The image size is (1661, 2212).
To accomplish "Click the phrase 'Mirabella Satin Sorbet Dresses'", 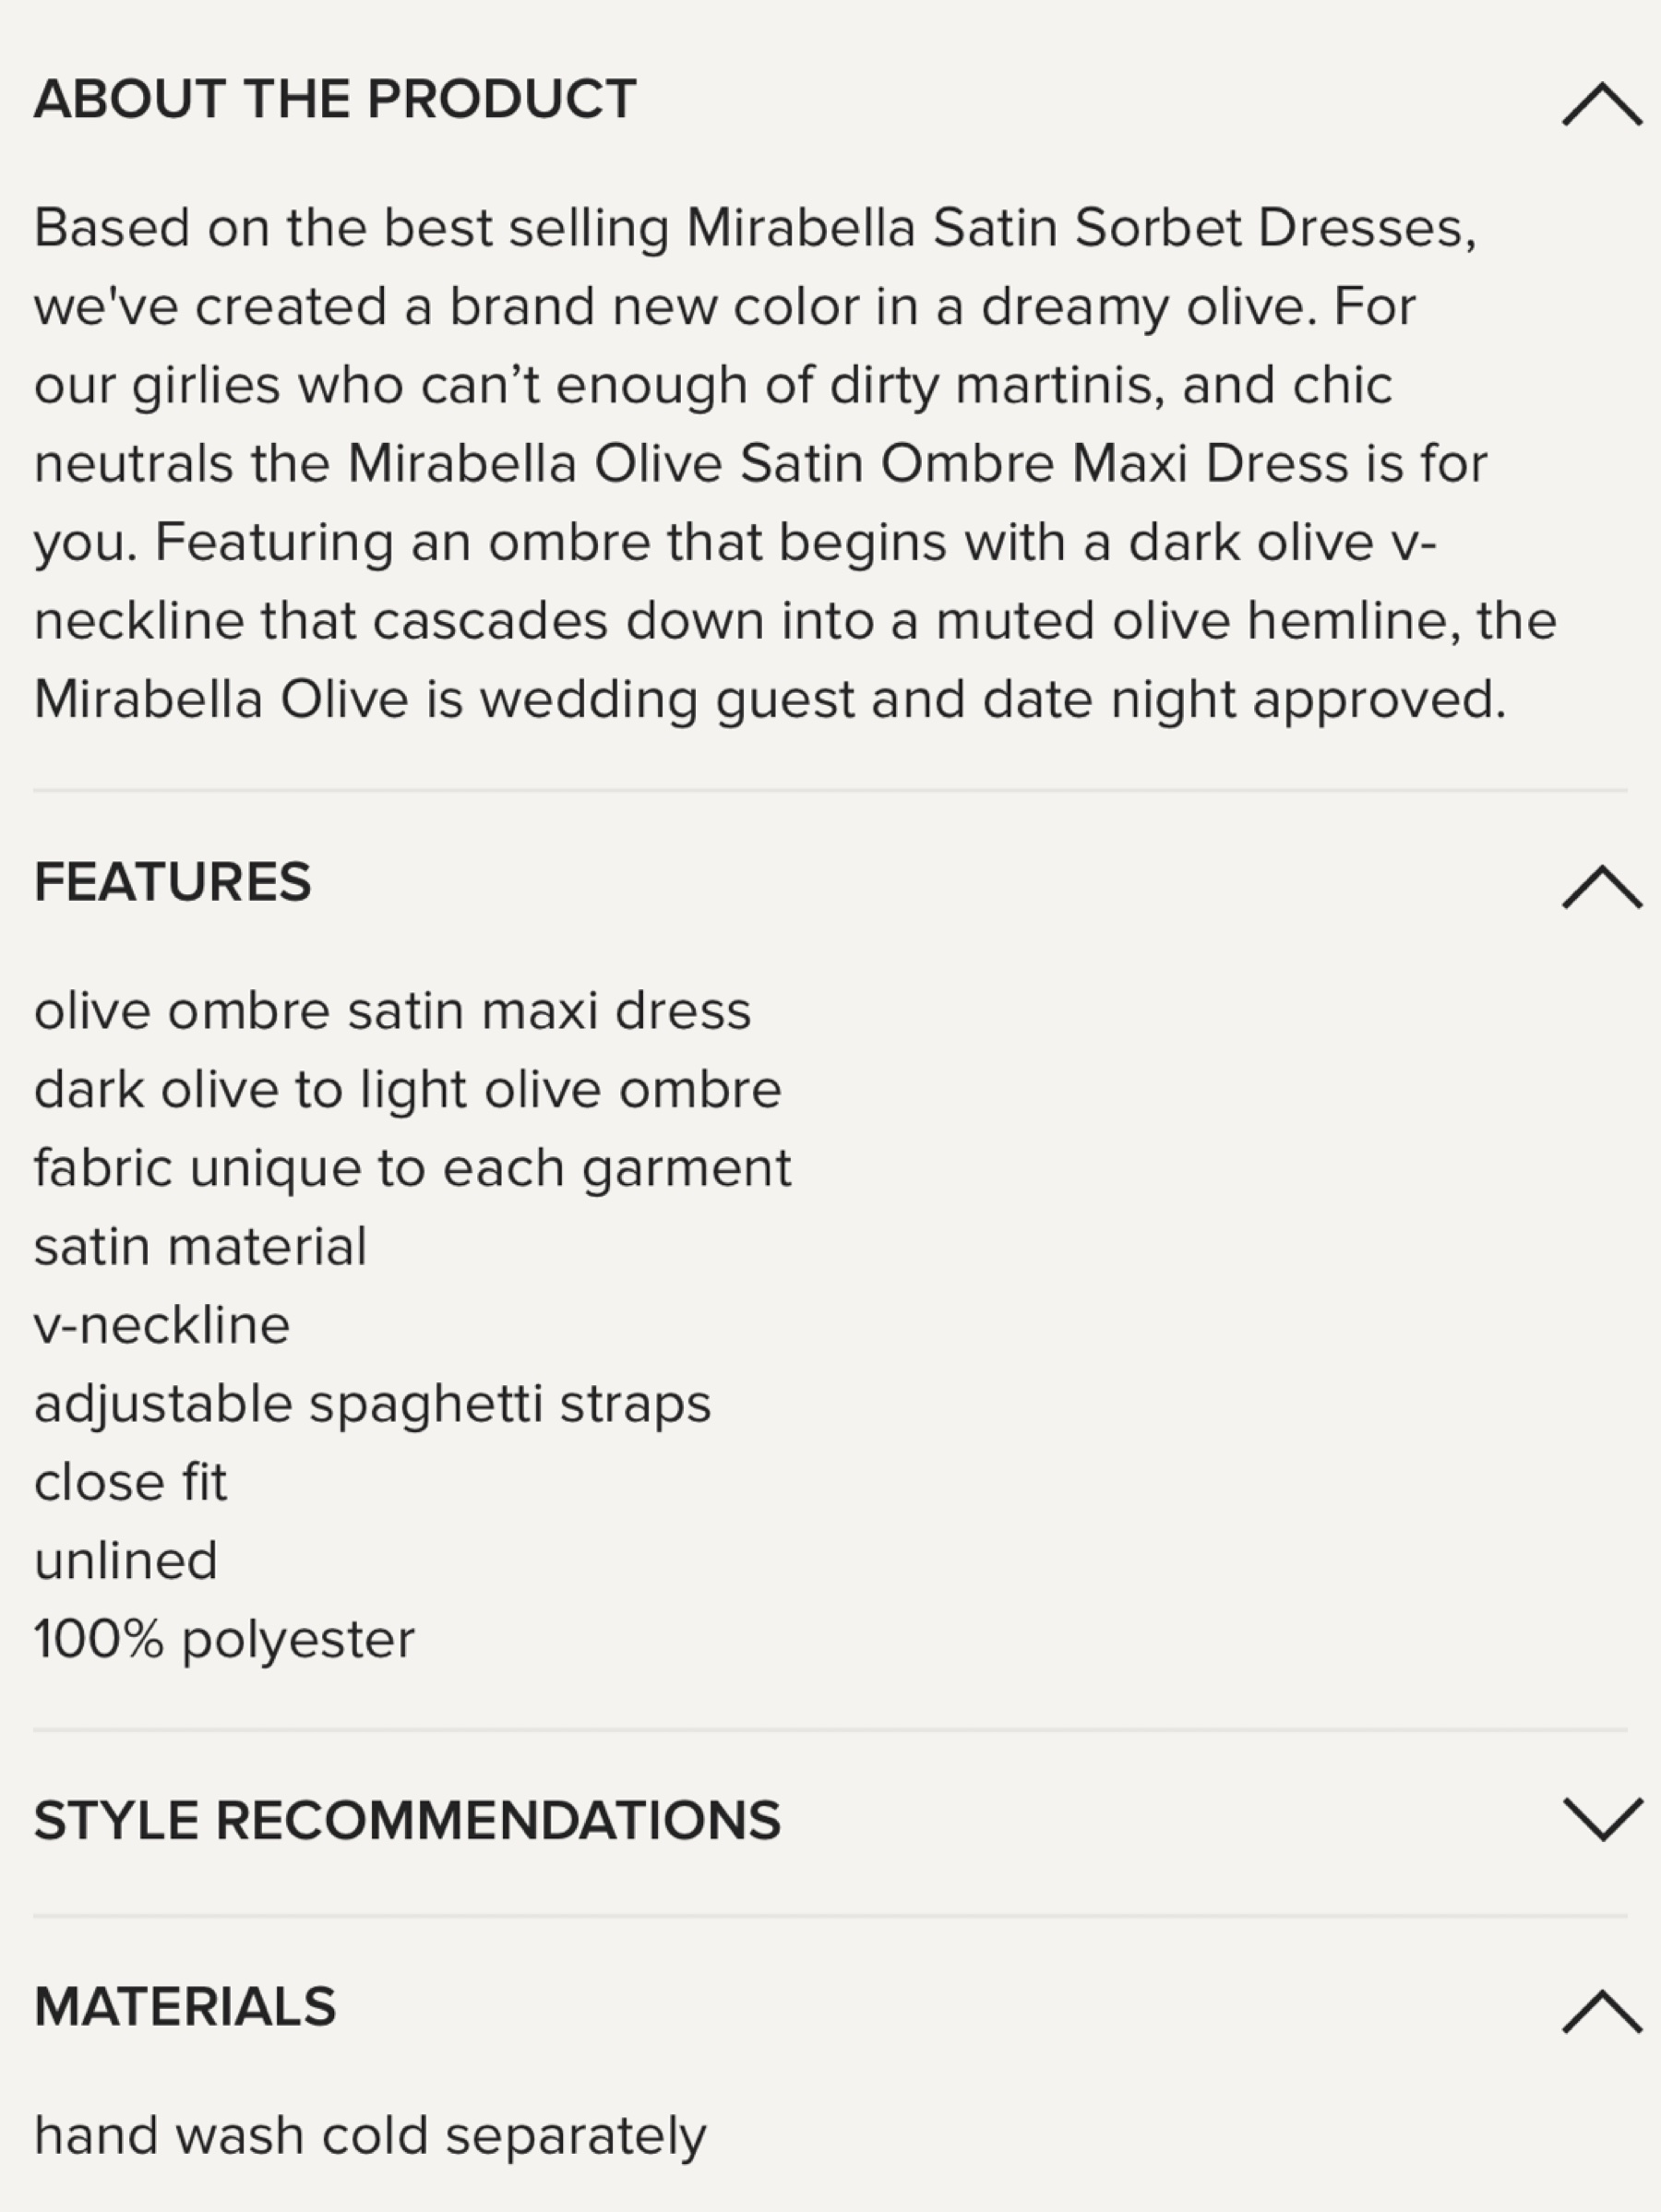I will point(1078,228).
